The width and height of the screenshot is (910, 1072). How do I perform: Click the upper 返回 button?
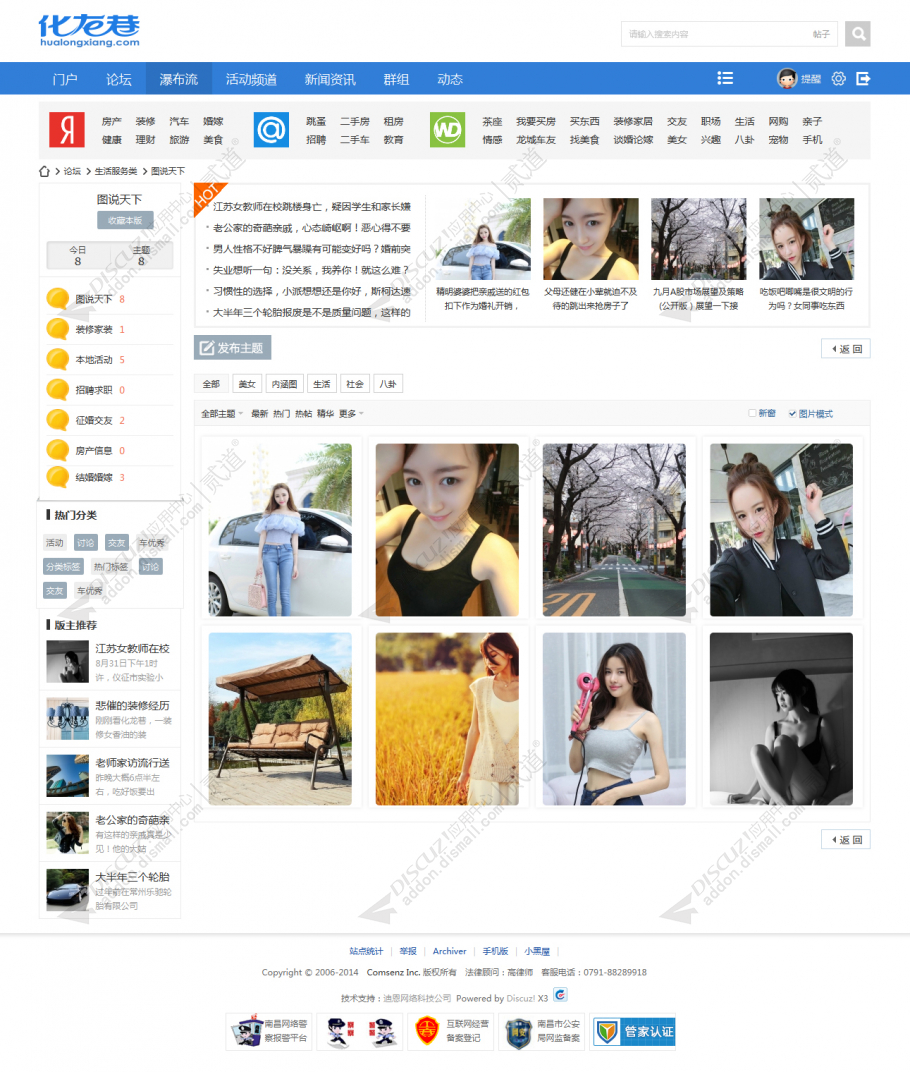846,349
